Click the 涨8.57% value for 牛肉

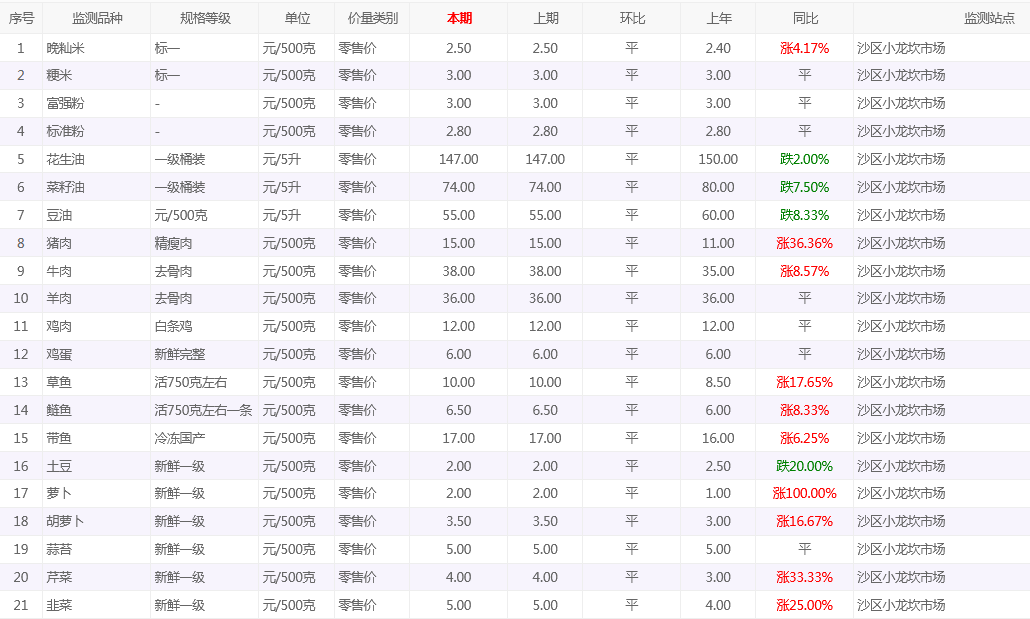pyautogui.click(x=805, y=271)
